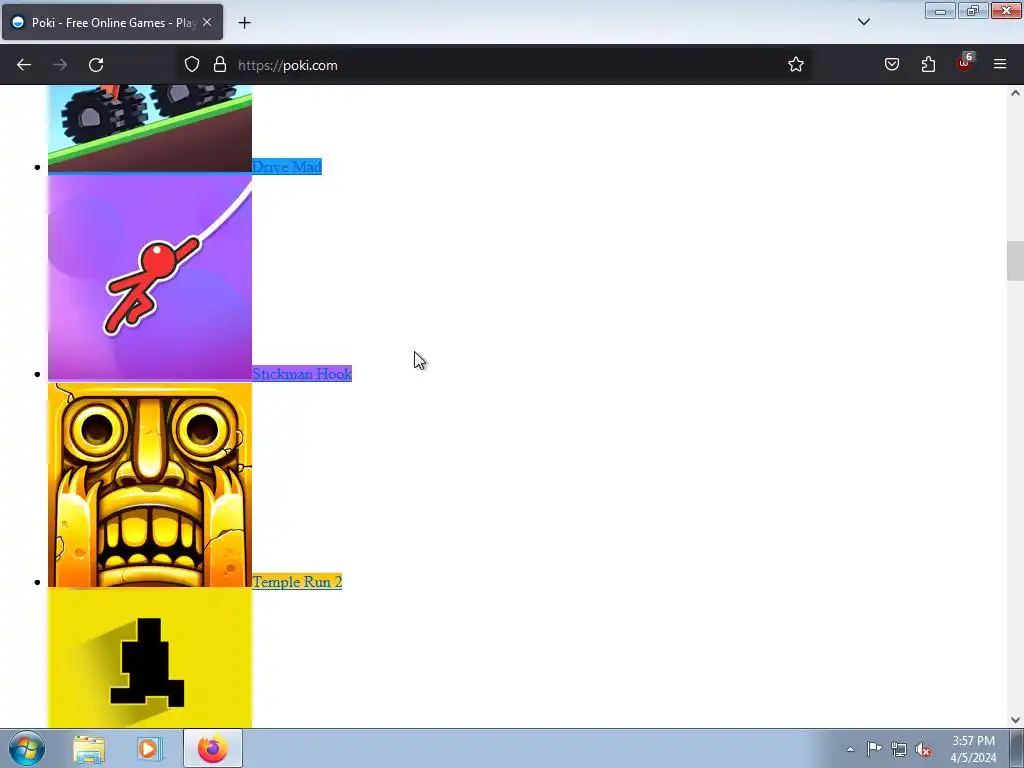Open Firefox application hamburger menu
The height and width of the screenshot is (768, 1024).
click(1000, 65)
